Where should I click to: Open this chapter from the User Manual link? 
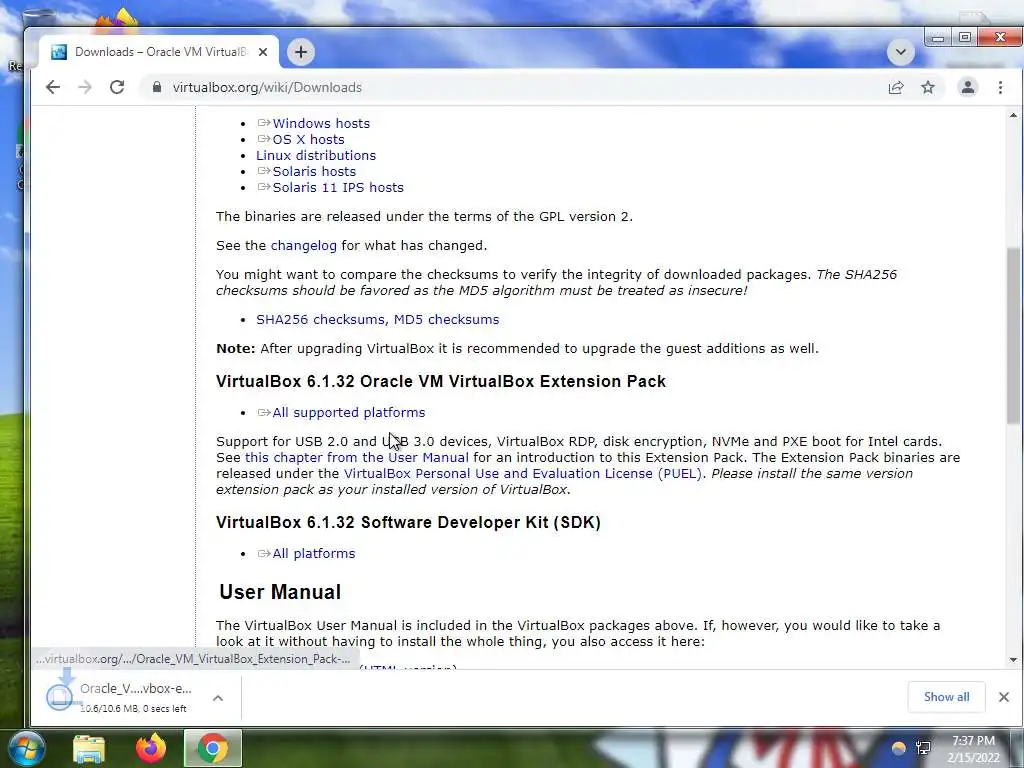357,457
